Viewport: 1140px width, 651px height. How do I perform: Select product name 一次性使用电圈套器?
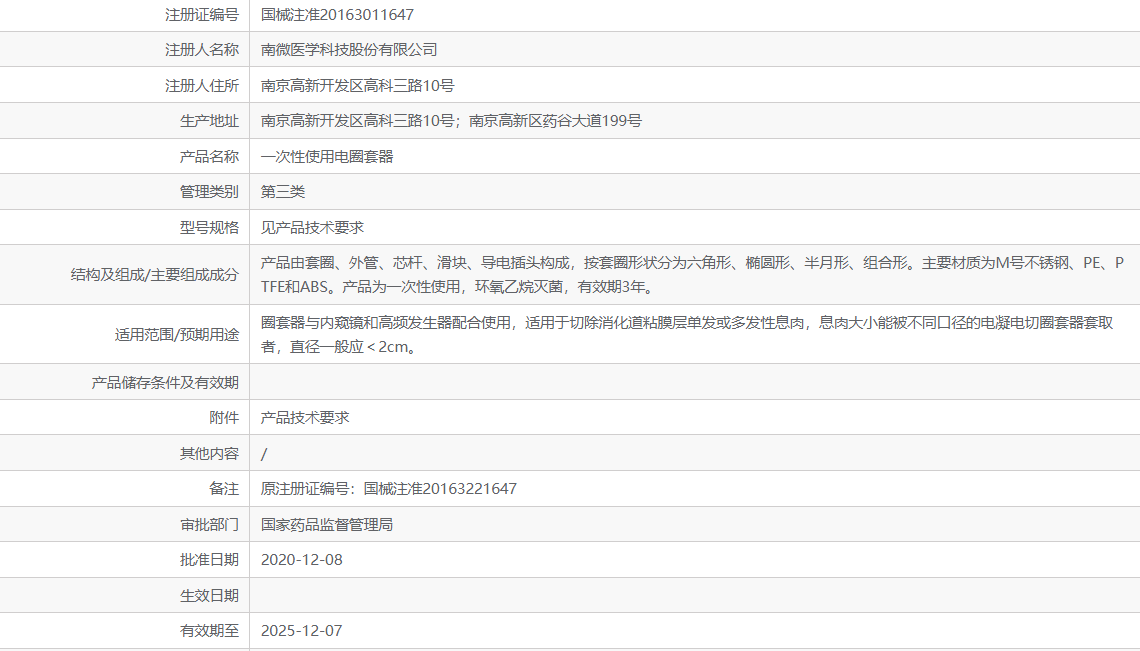327,156
